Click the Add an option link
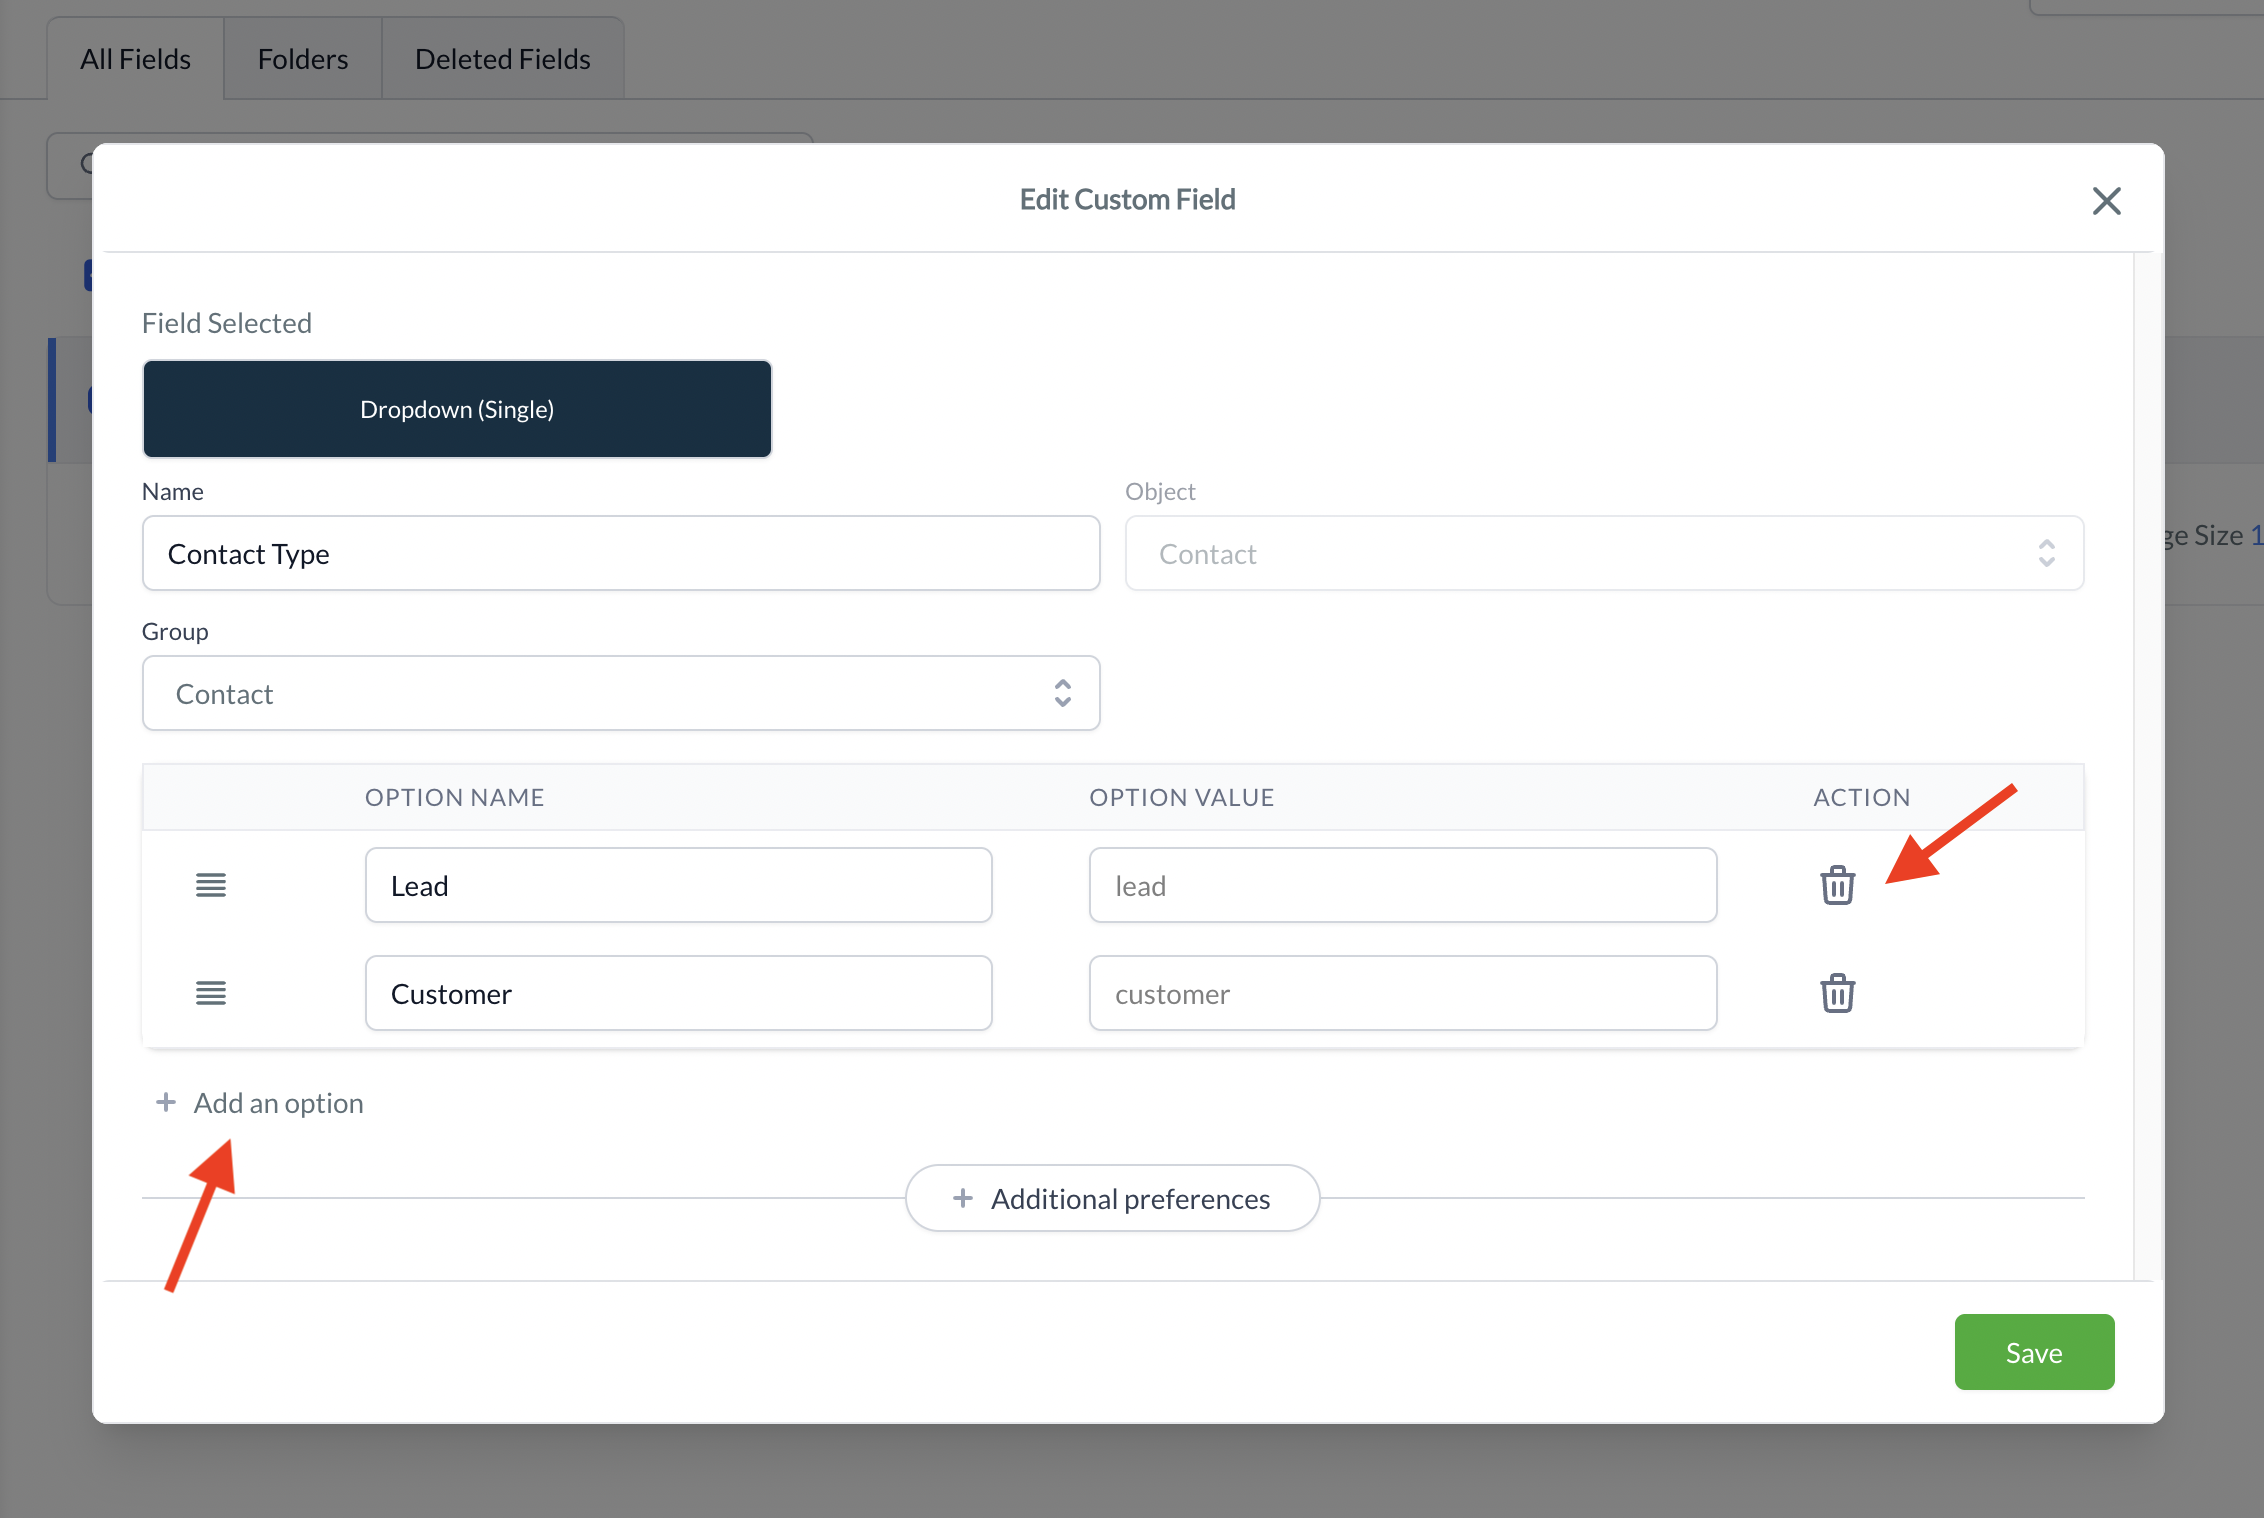This screenshot has height=1518, width=2264. pos(278,1103)
